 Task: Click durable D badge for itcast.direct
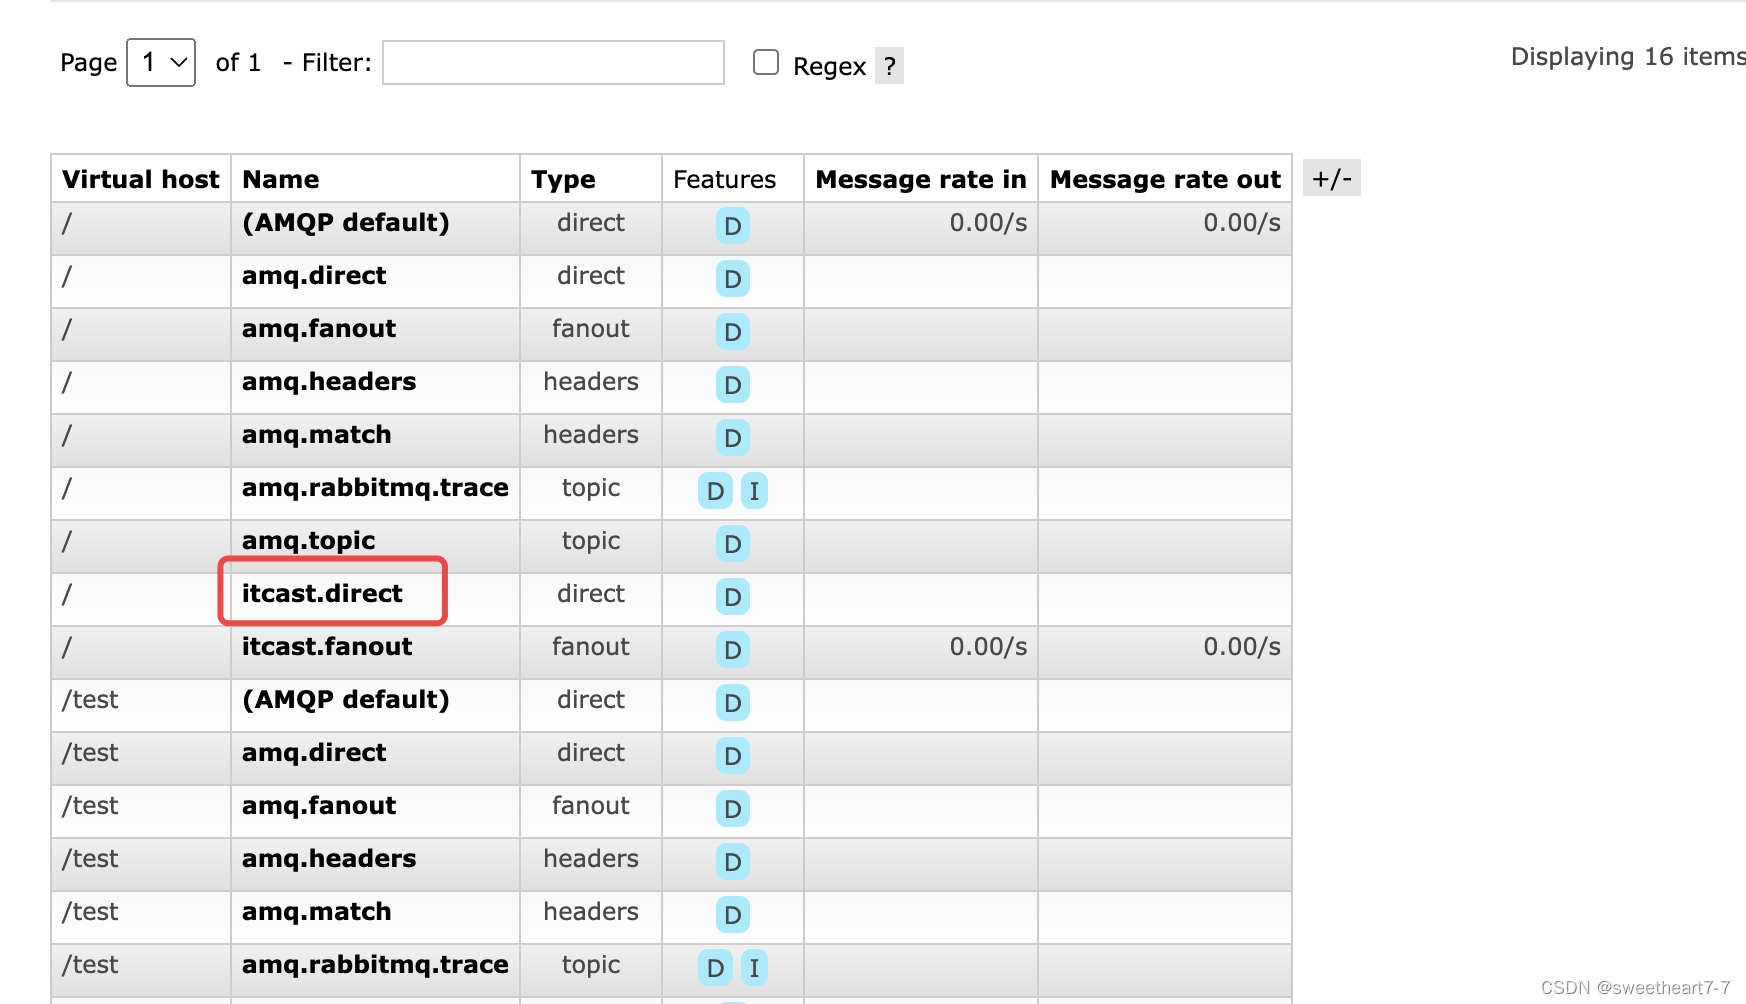[733, 597]
